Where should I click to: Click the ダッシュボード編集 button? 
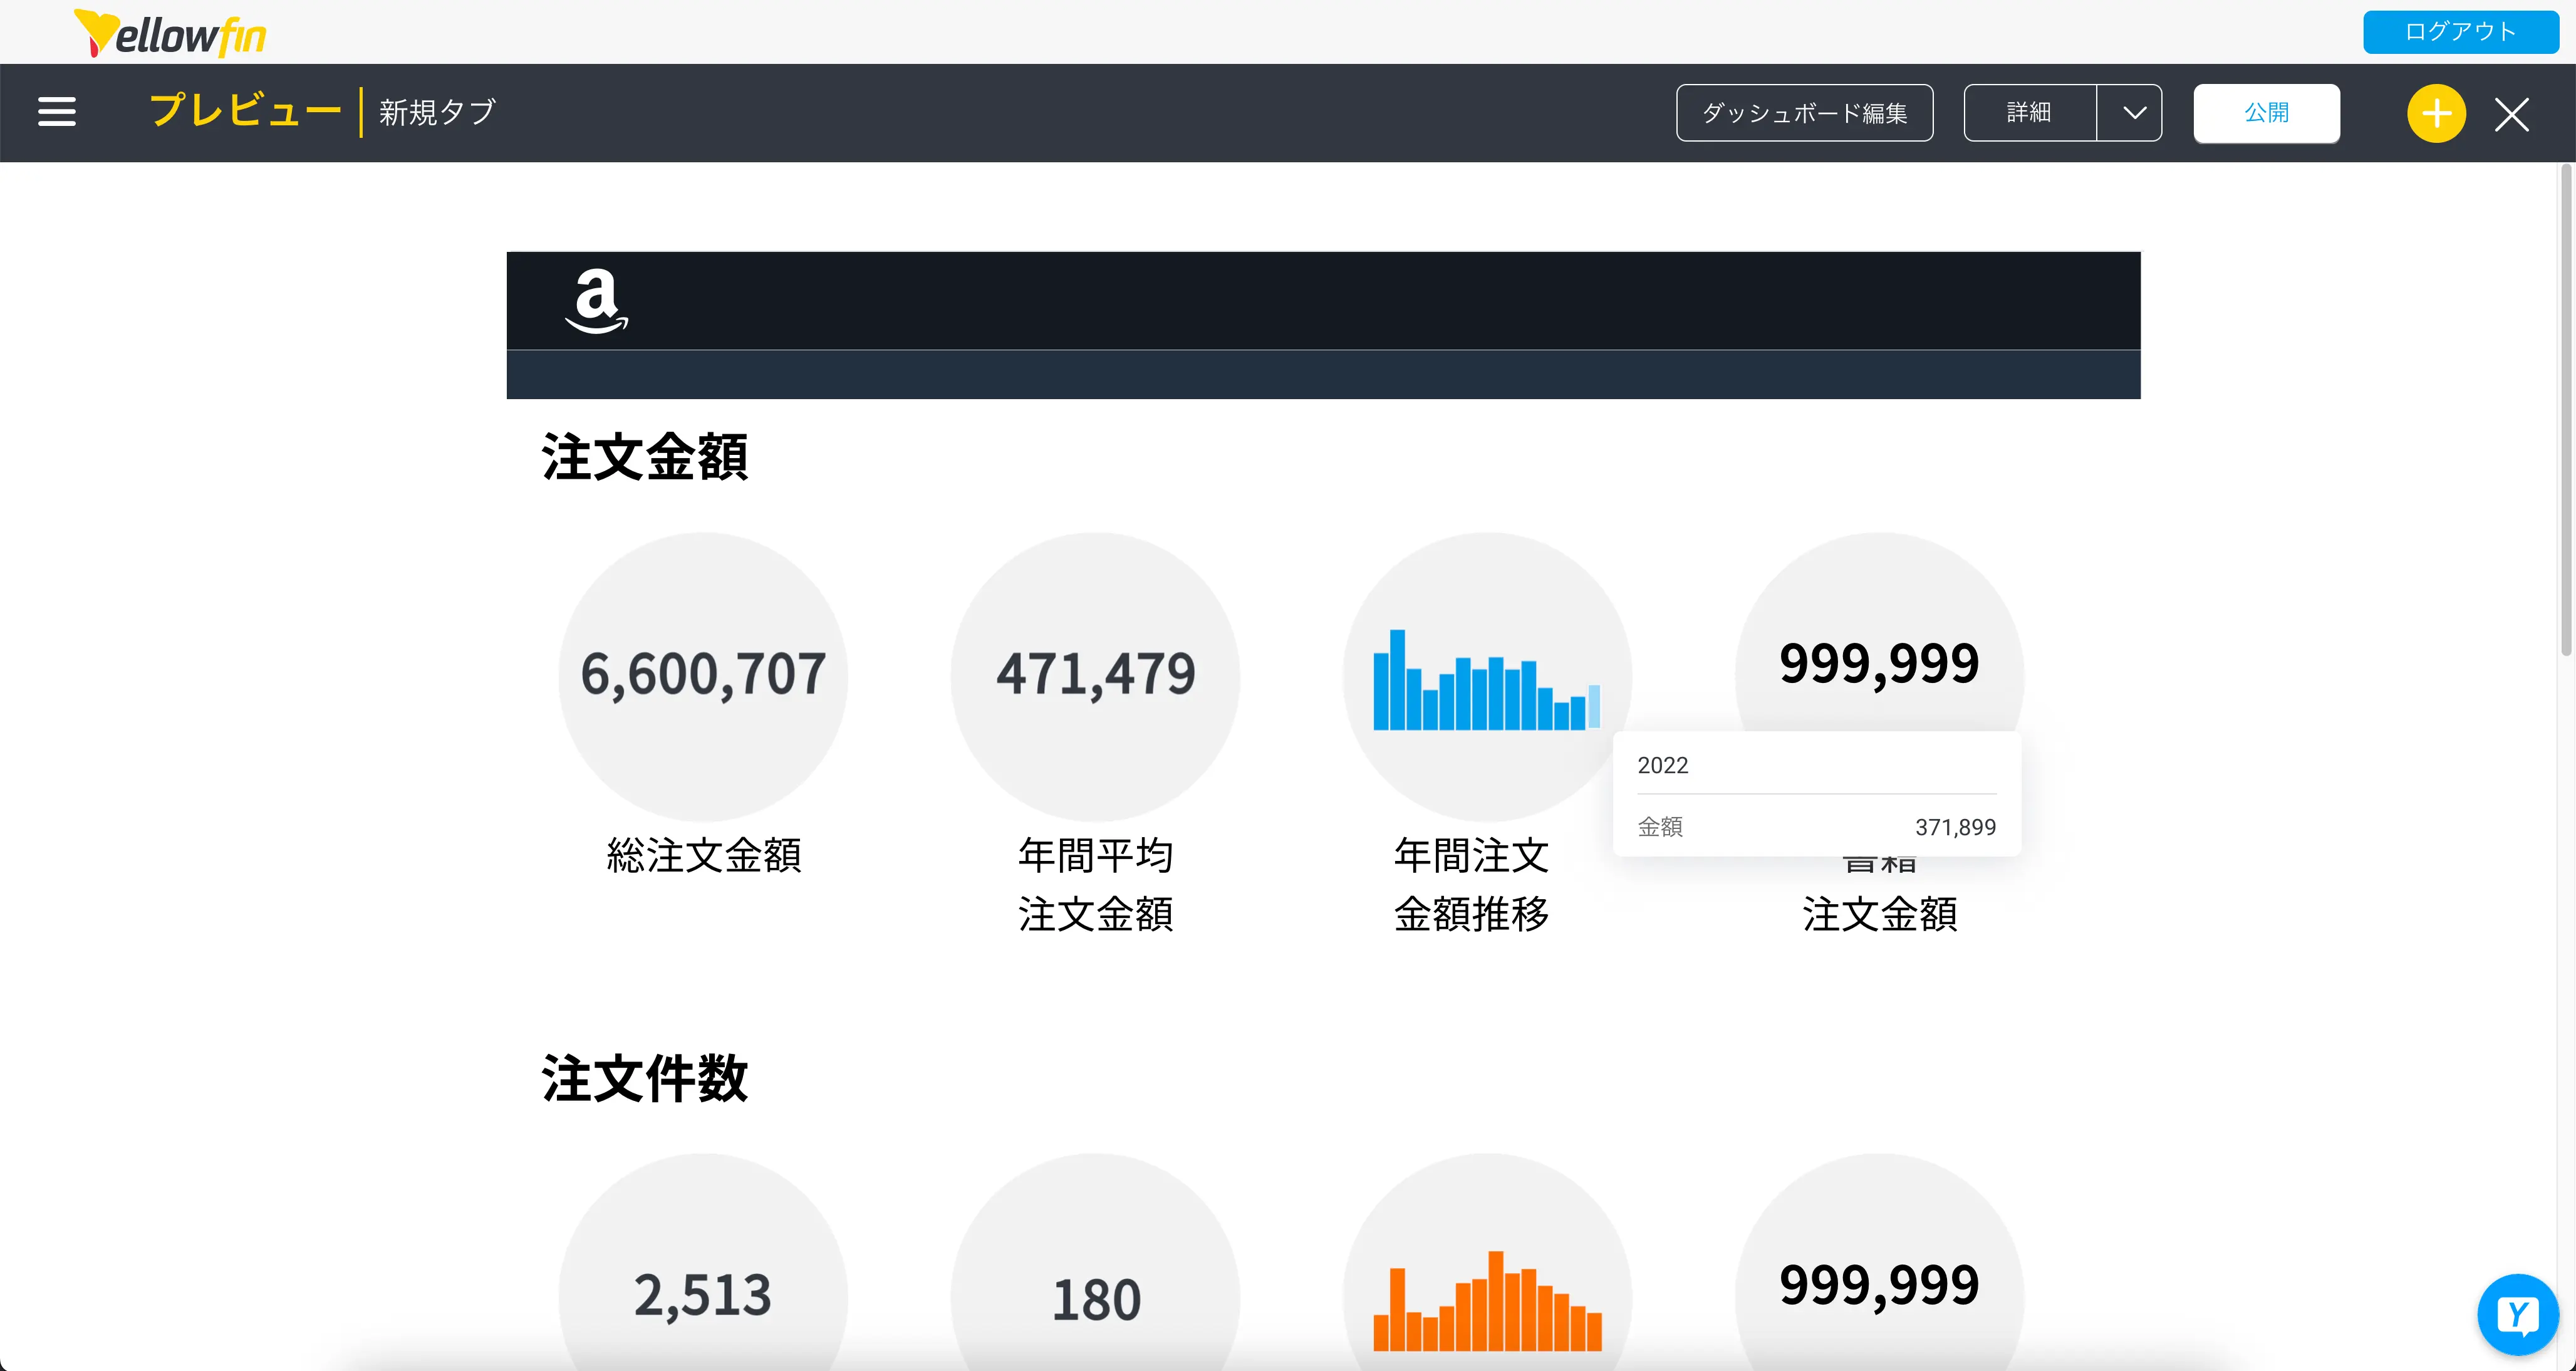(x=1804, y=113)
